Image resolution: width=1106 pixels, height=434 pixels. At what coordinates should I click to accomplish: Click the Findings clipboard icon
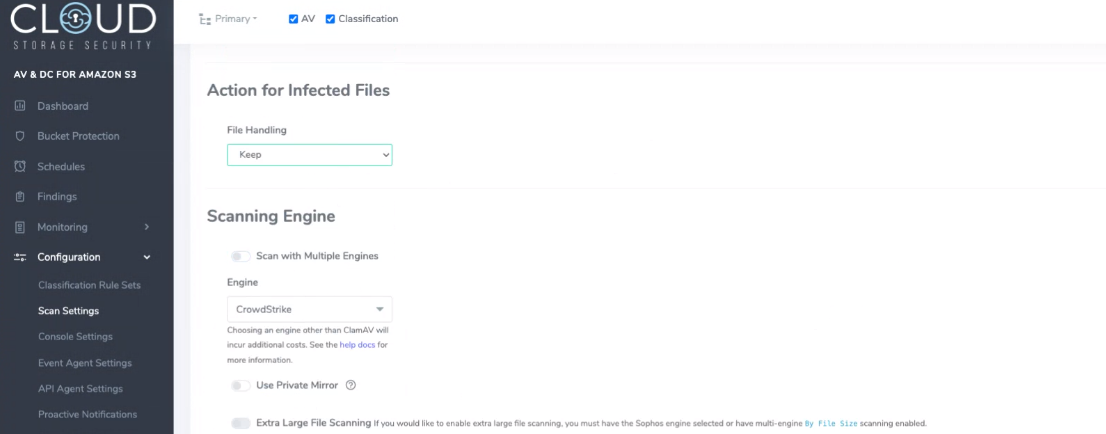point(20,196)
